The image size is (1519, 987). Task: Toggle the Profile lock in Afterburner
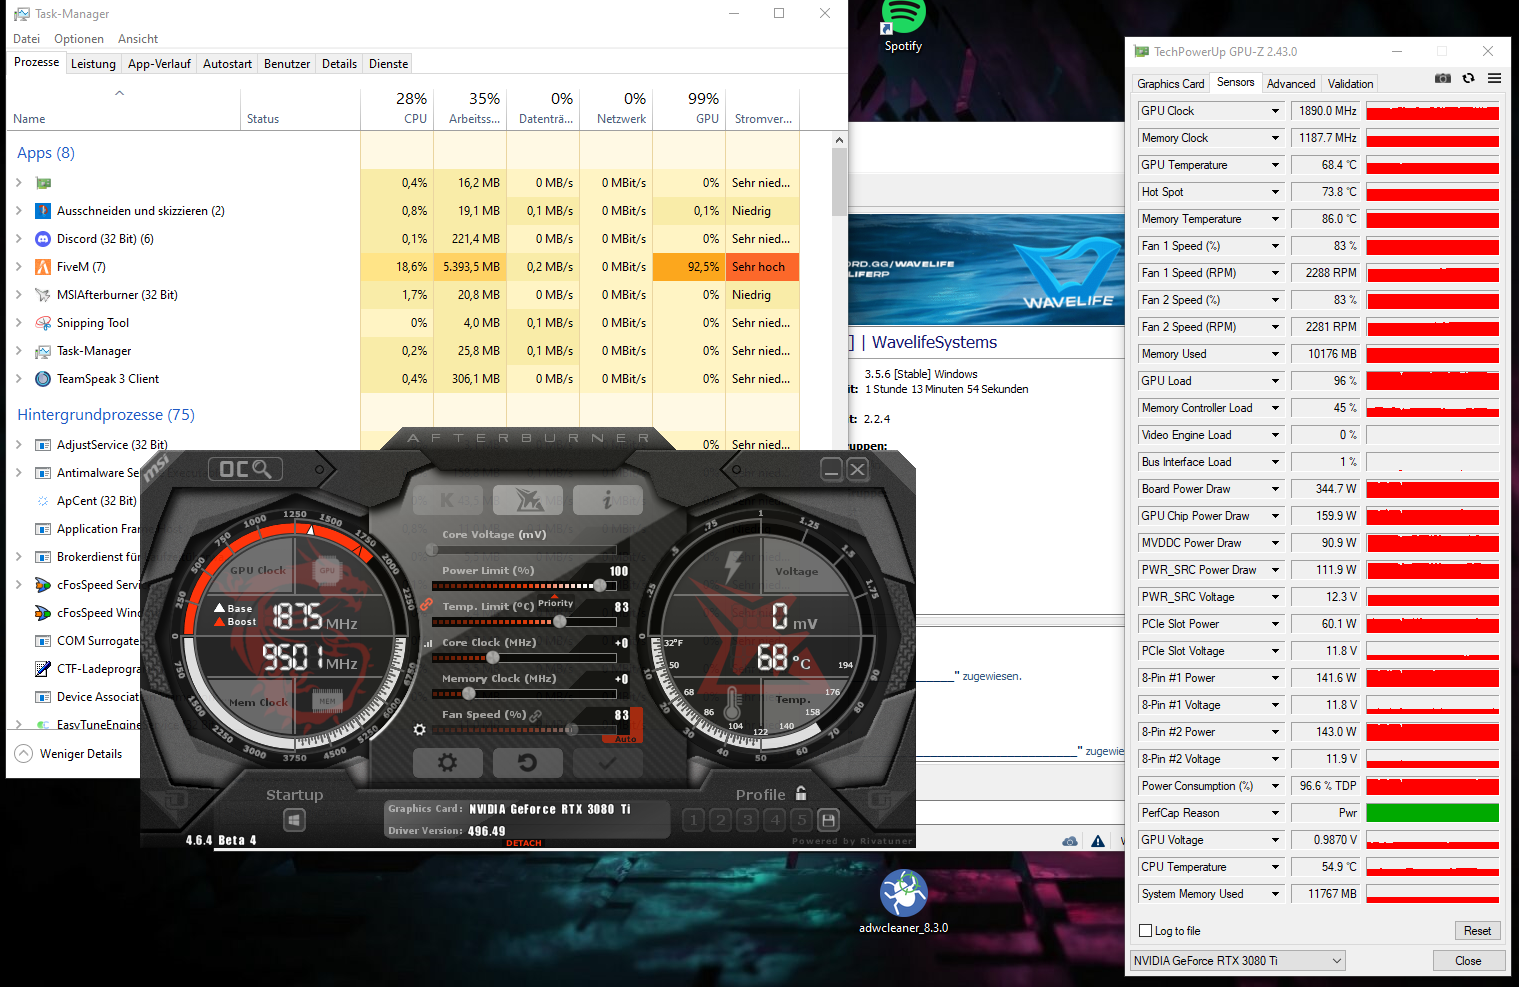pos(801,794)
